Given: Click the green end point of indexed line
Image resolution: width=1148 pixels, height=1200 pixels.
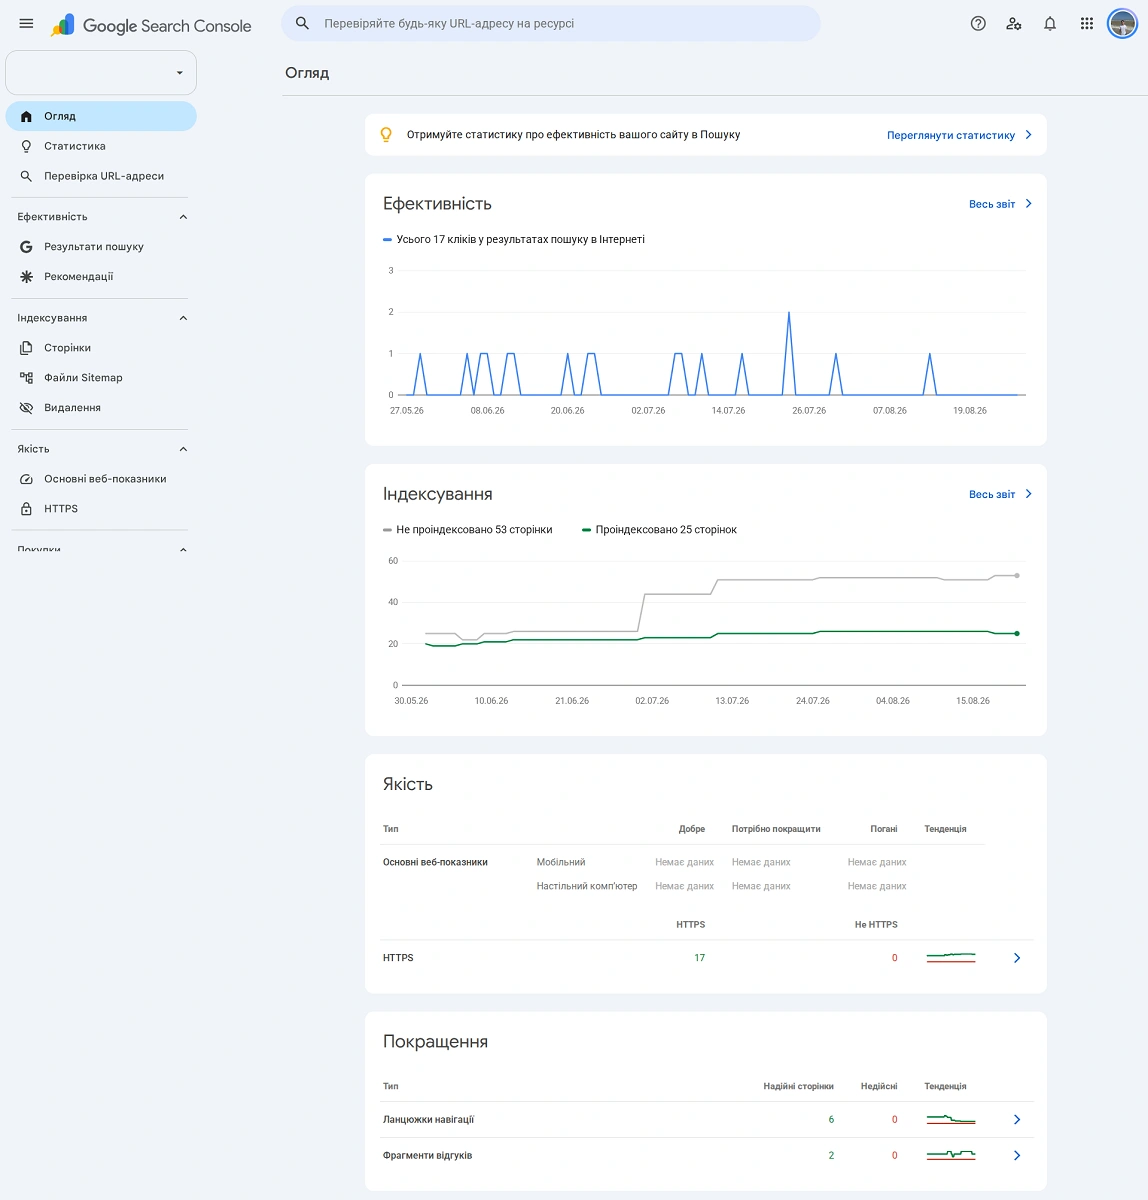Looking at the screenshot, I should pos(1017,634).
